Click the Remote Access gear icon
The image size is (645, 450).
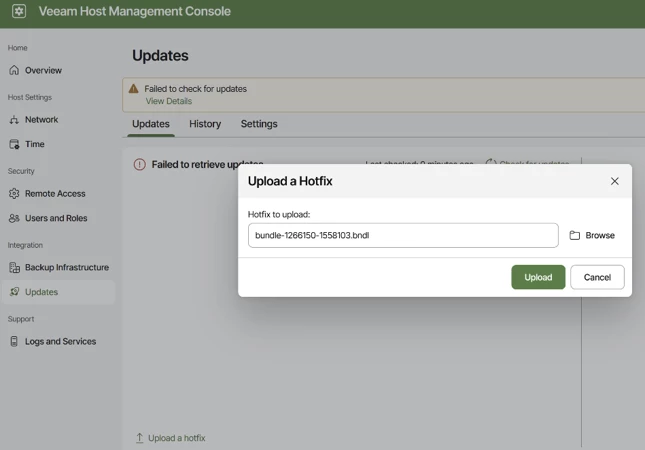coord(14,194)
